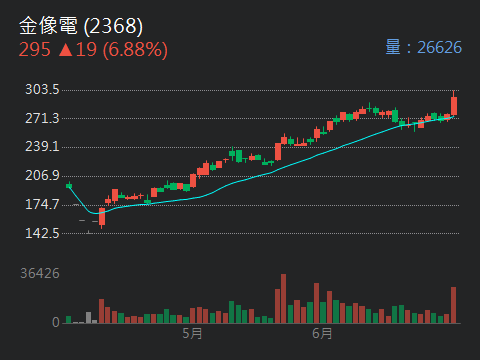Click the 271.3 price axis label
Image resolution: width=480 pixels, height=360 pixels.
point(42,118)
